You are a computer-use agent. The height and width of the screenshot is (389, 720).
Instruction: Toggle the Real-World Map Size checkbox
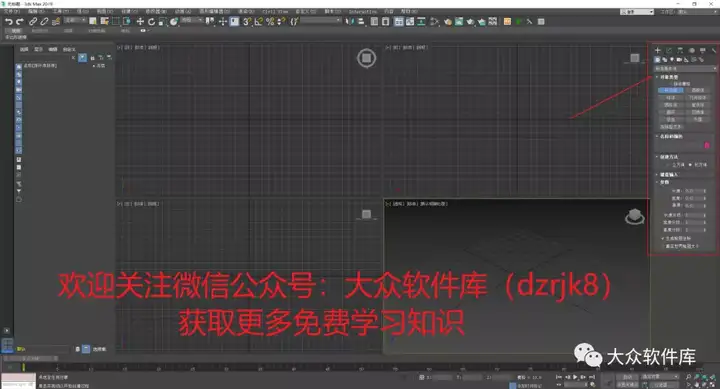[663, 246]
